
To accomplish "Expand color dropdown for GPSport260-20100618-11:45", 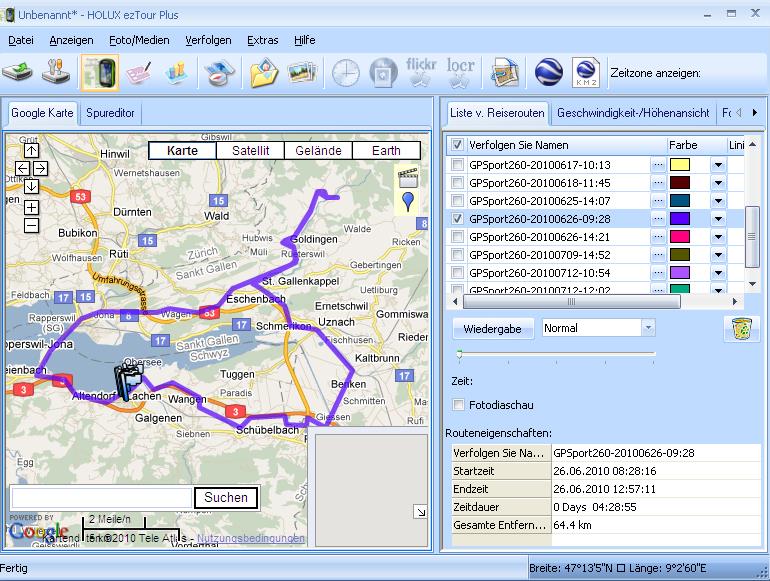I will (717, 183).
